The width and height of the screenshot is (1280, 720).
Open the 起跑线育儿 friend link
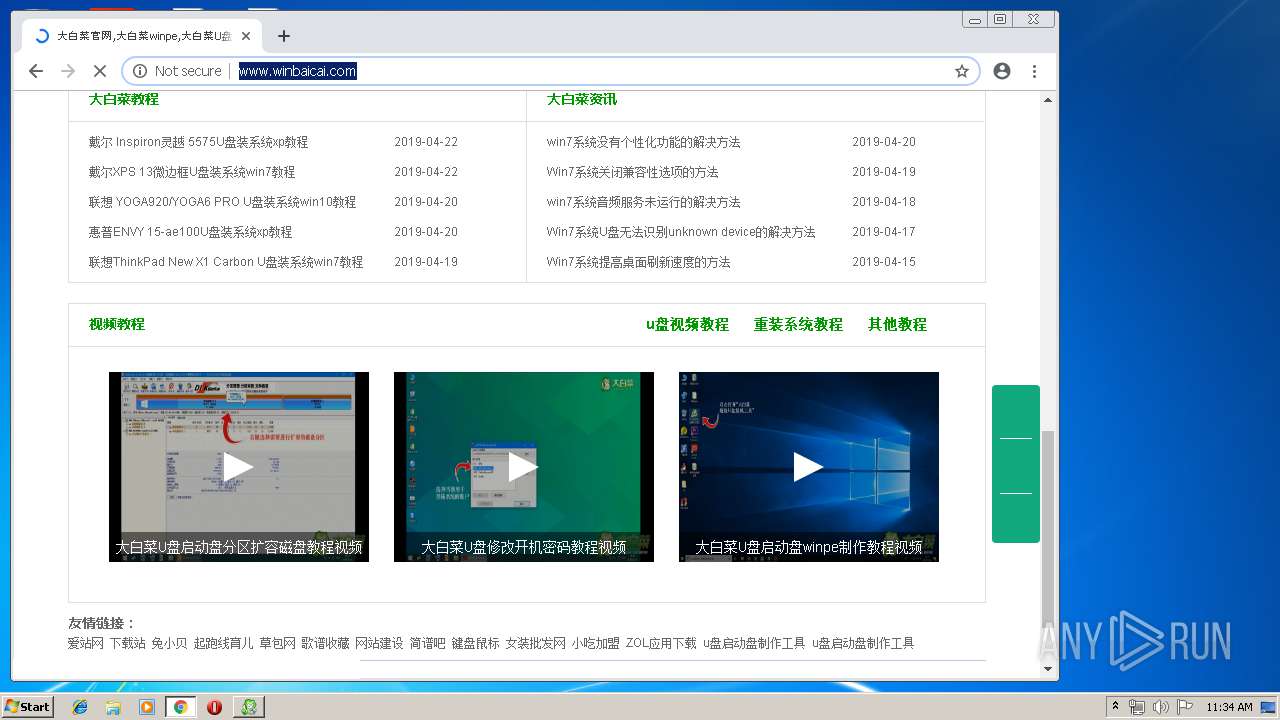[x=223, y=643]
